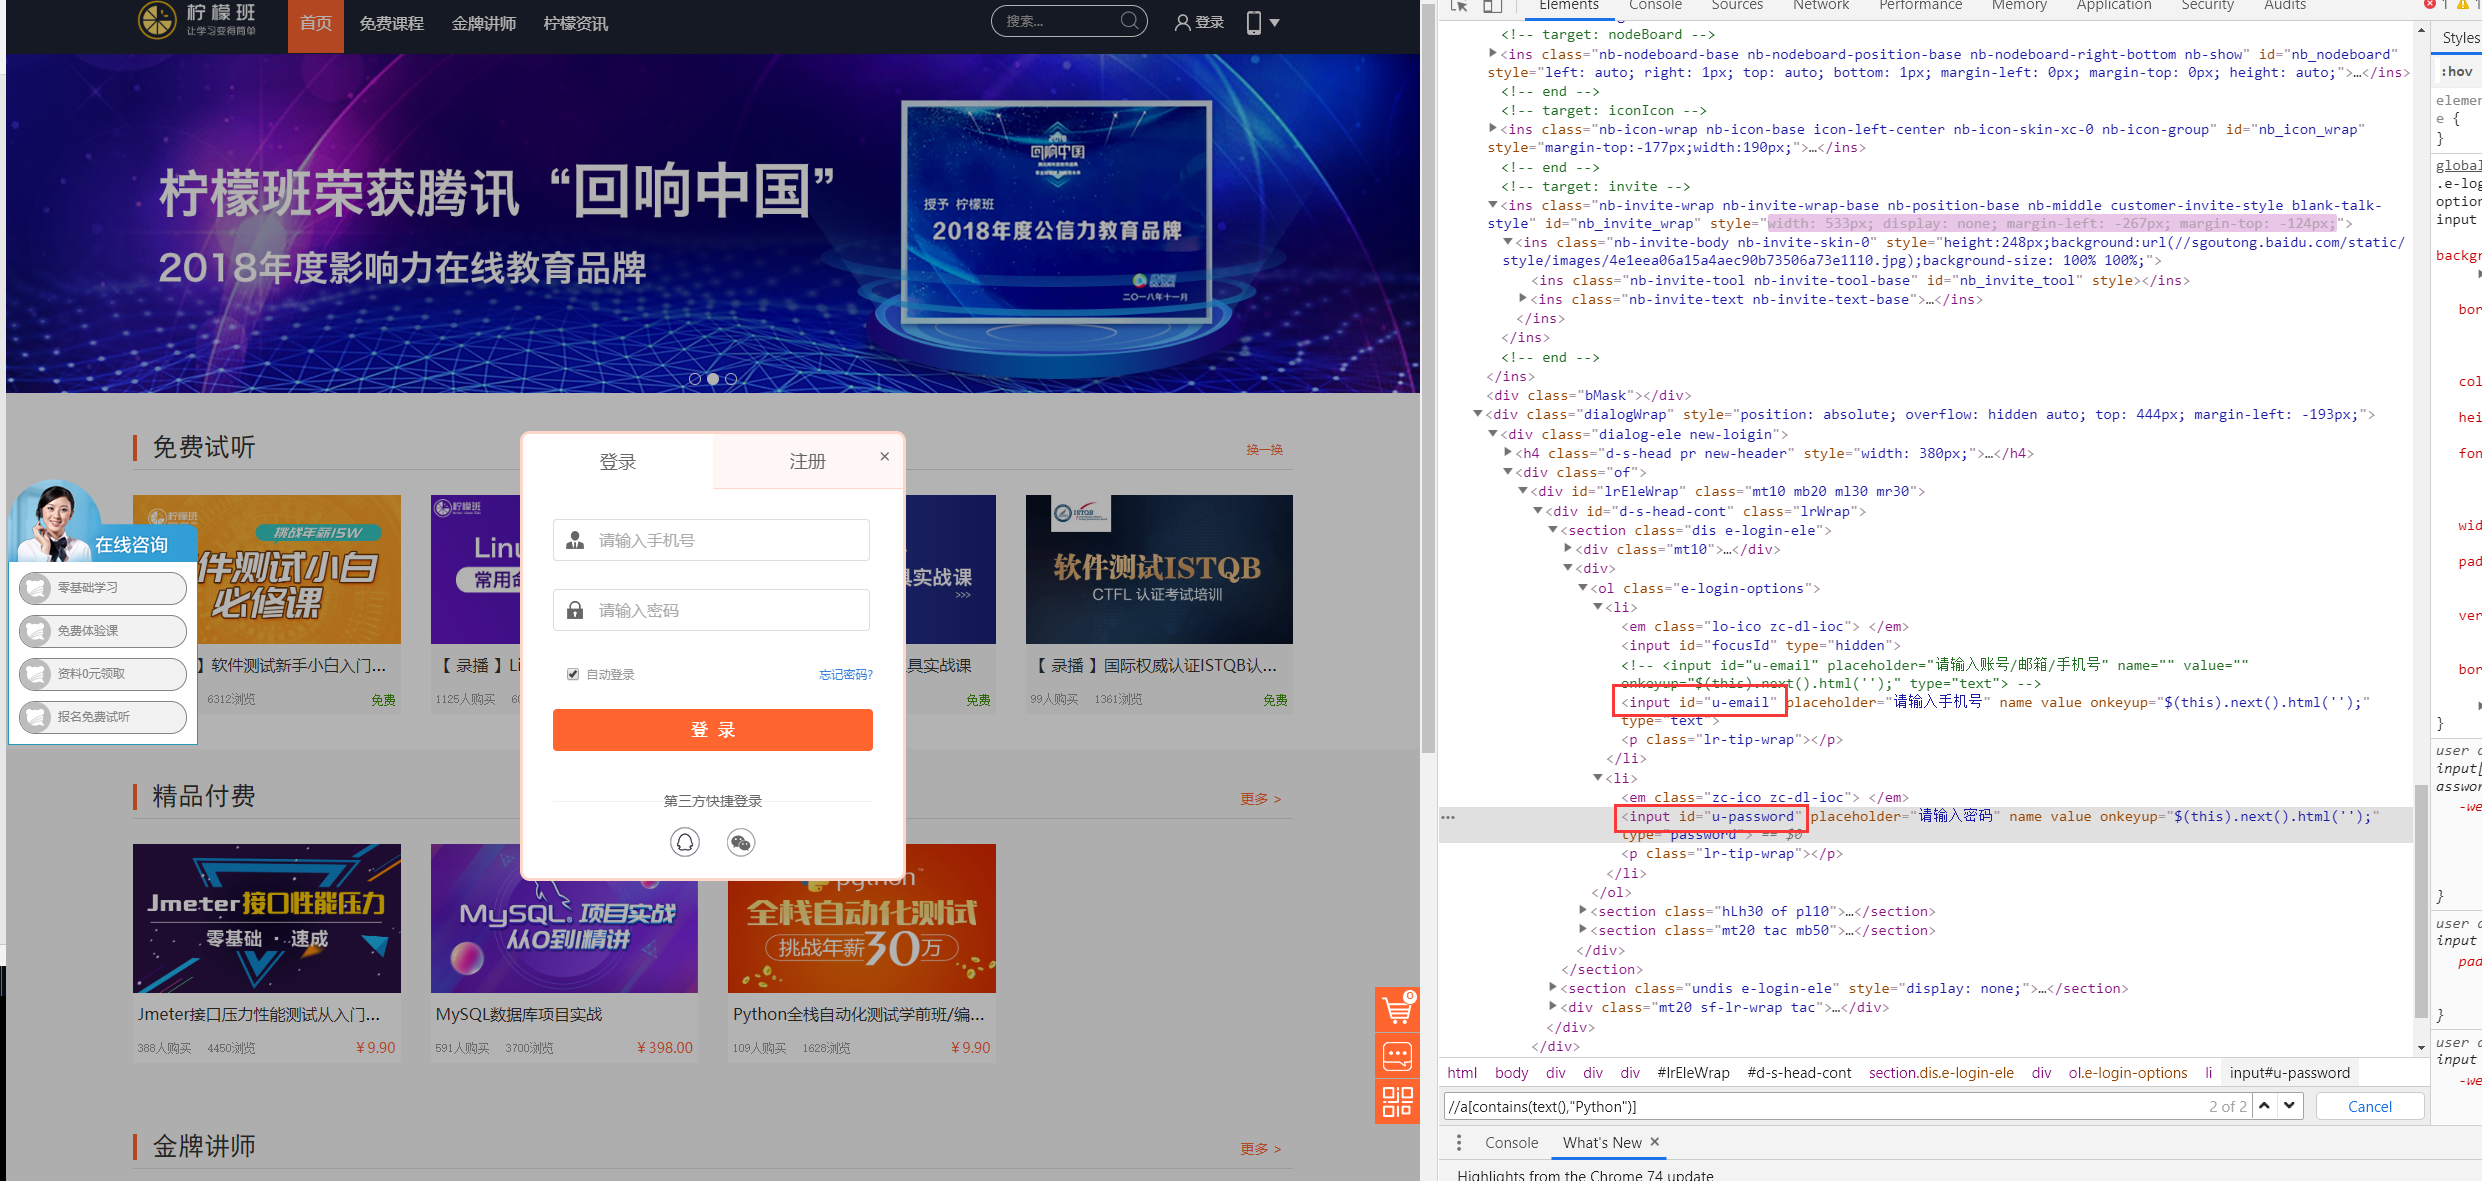Select the third banner carousel dot

(731, 379)
